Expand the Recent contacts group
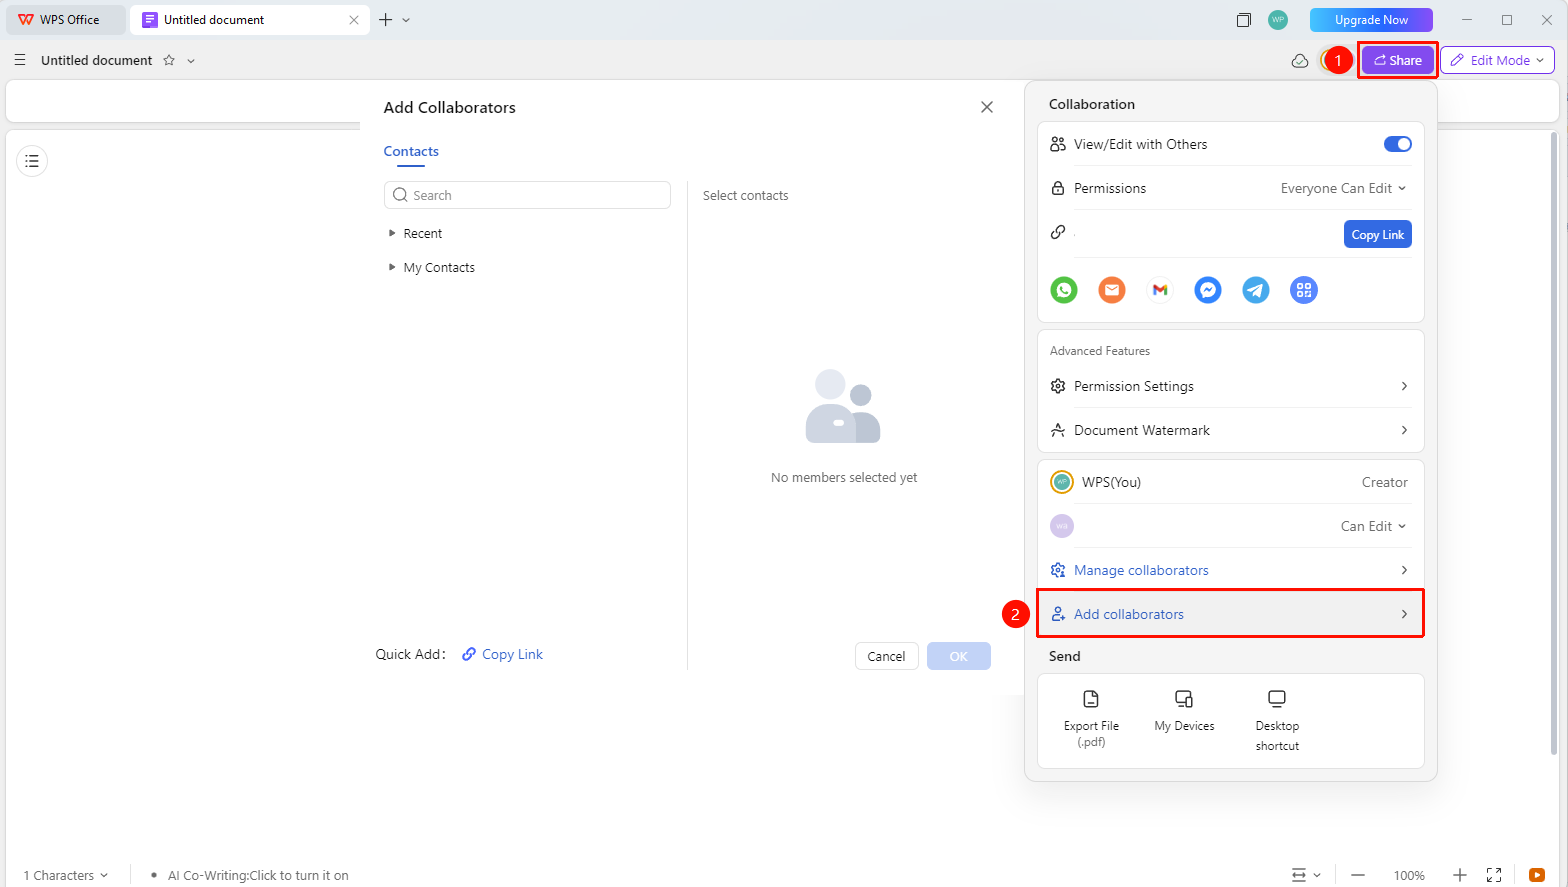Viewport: 1568px width, 887px height. (415, 233)
